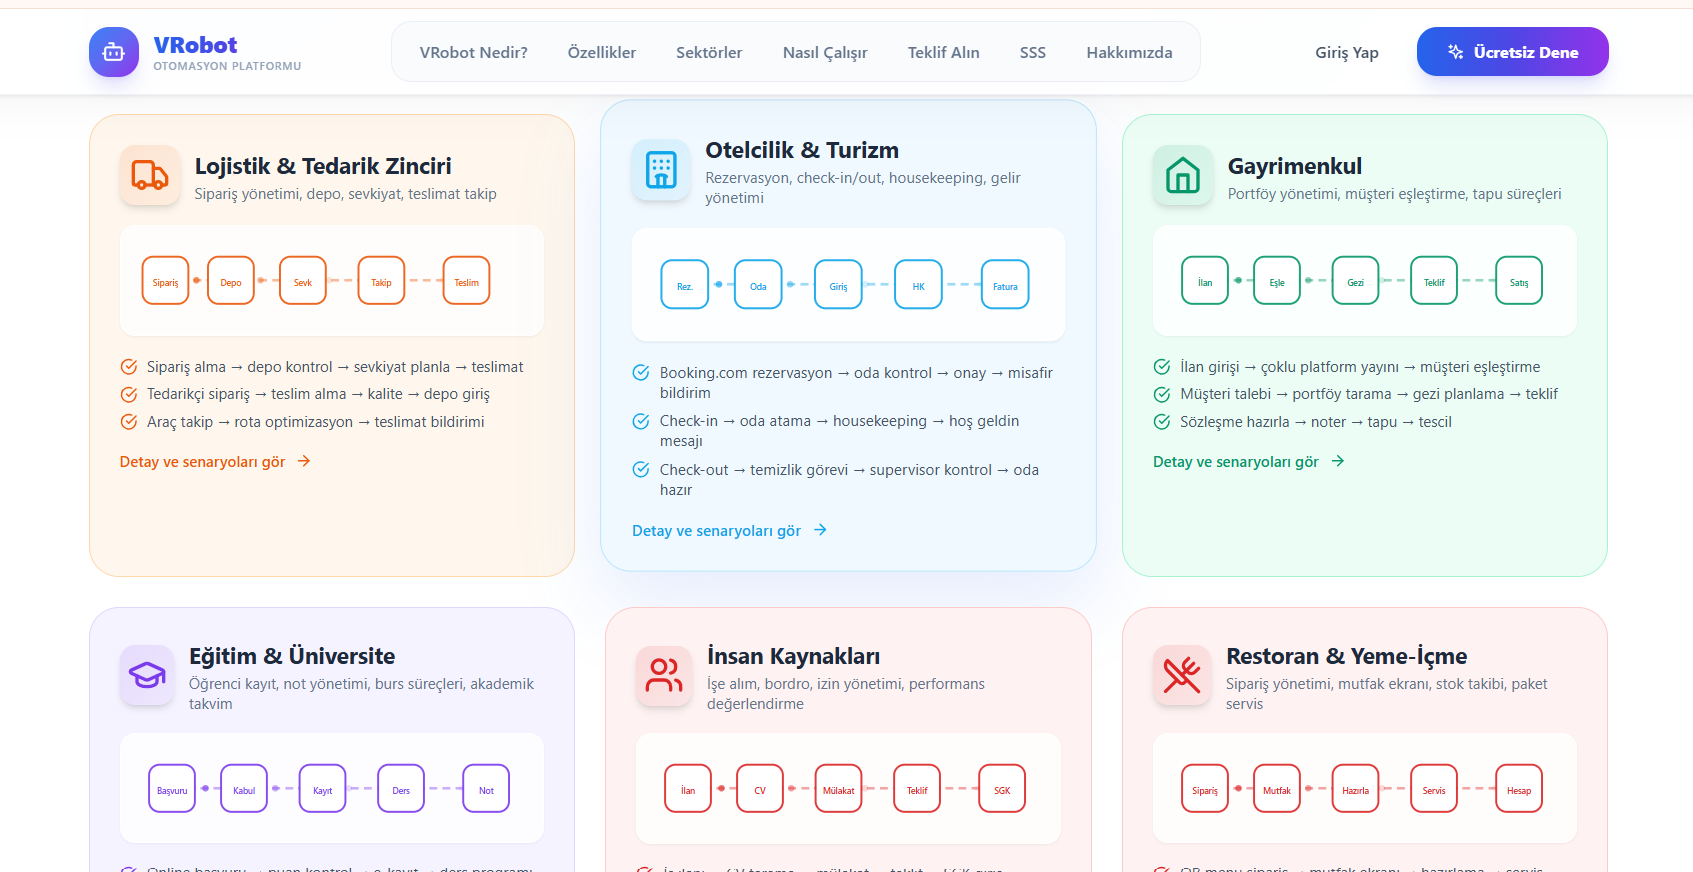This screenshot has width=1693, height=872.
Task: Click the Rez. step in hotel flow
Action: (x=685, y=285)
